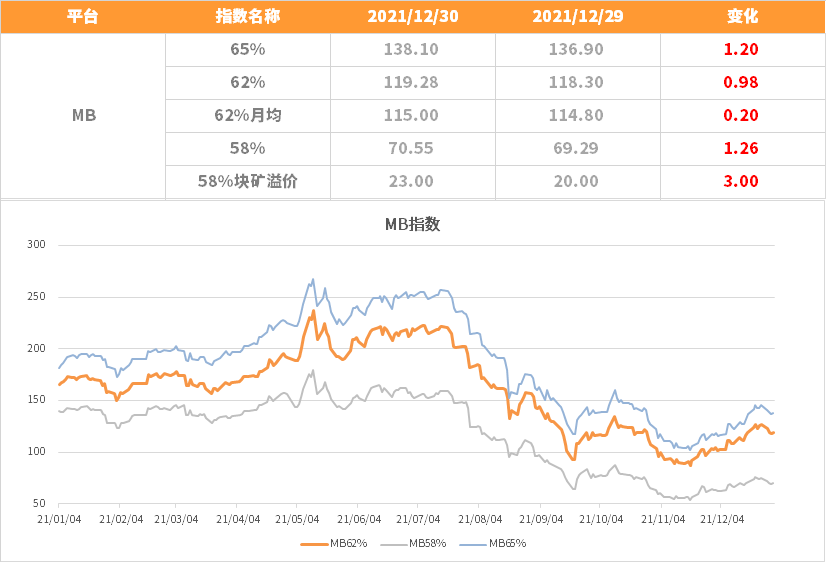This screenshot has height=562, width=826.
Task: Click the 2021/12/30 column header
Action: tap(412, 16)
